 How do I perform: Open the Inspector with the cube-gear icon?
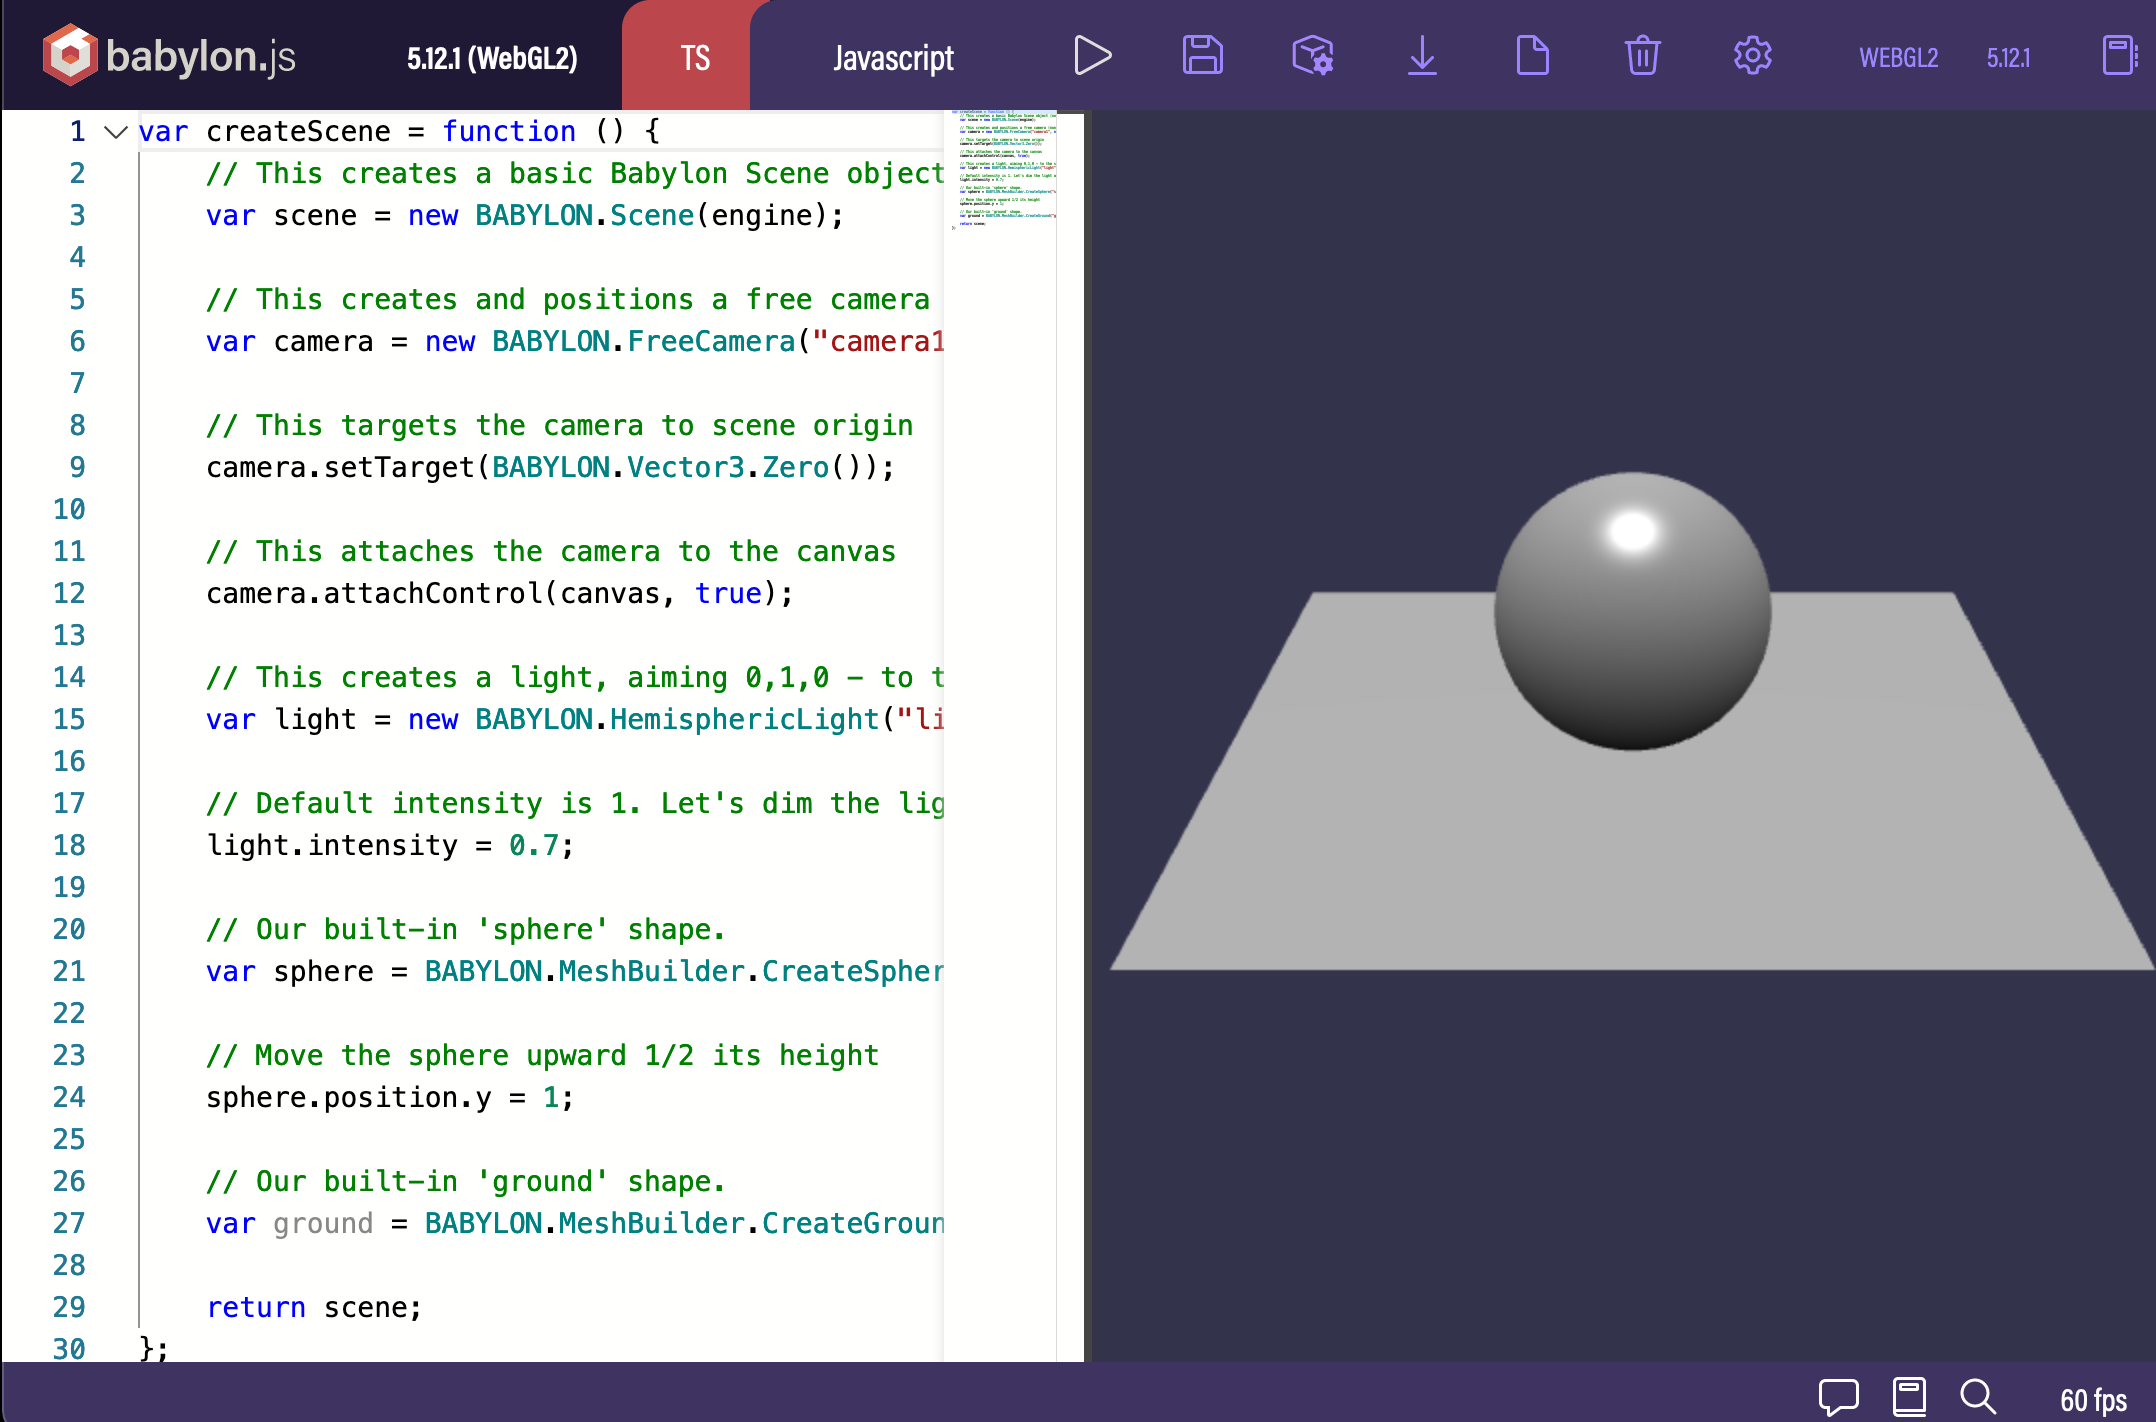point(1312,56)
